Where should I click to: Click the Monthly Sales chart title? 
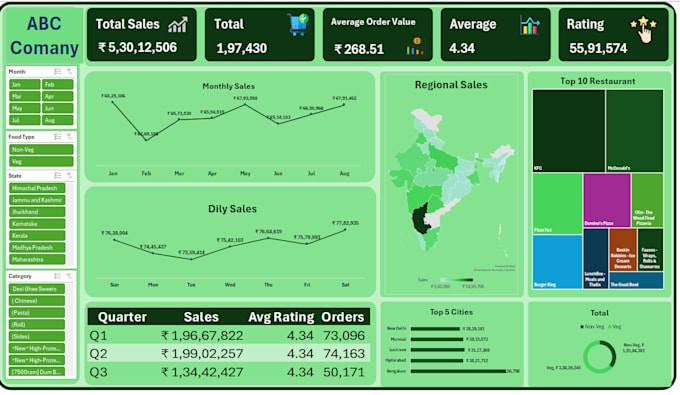(x=229, y=86)
